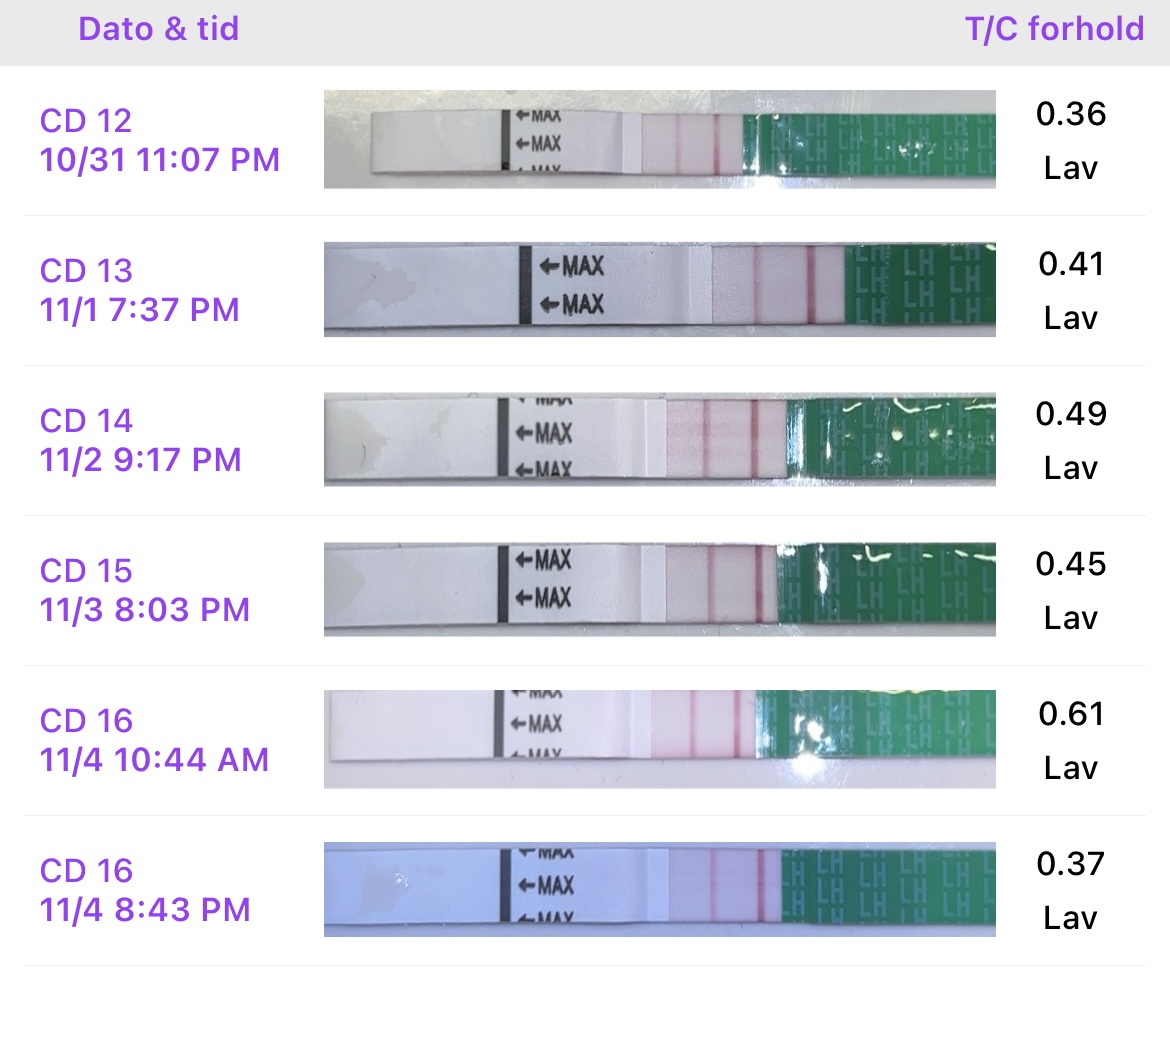
Task: Open the 11/4 10:44 AM test strip photo
Action: click(659, 739)
